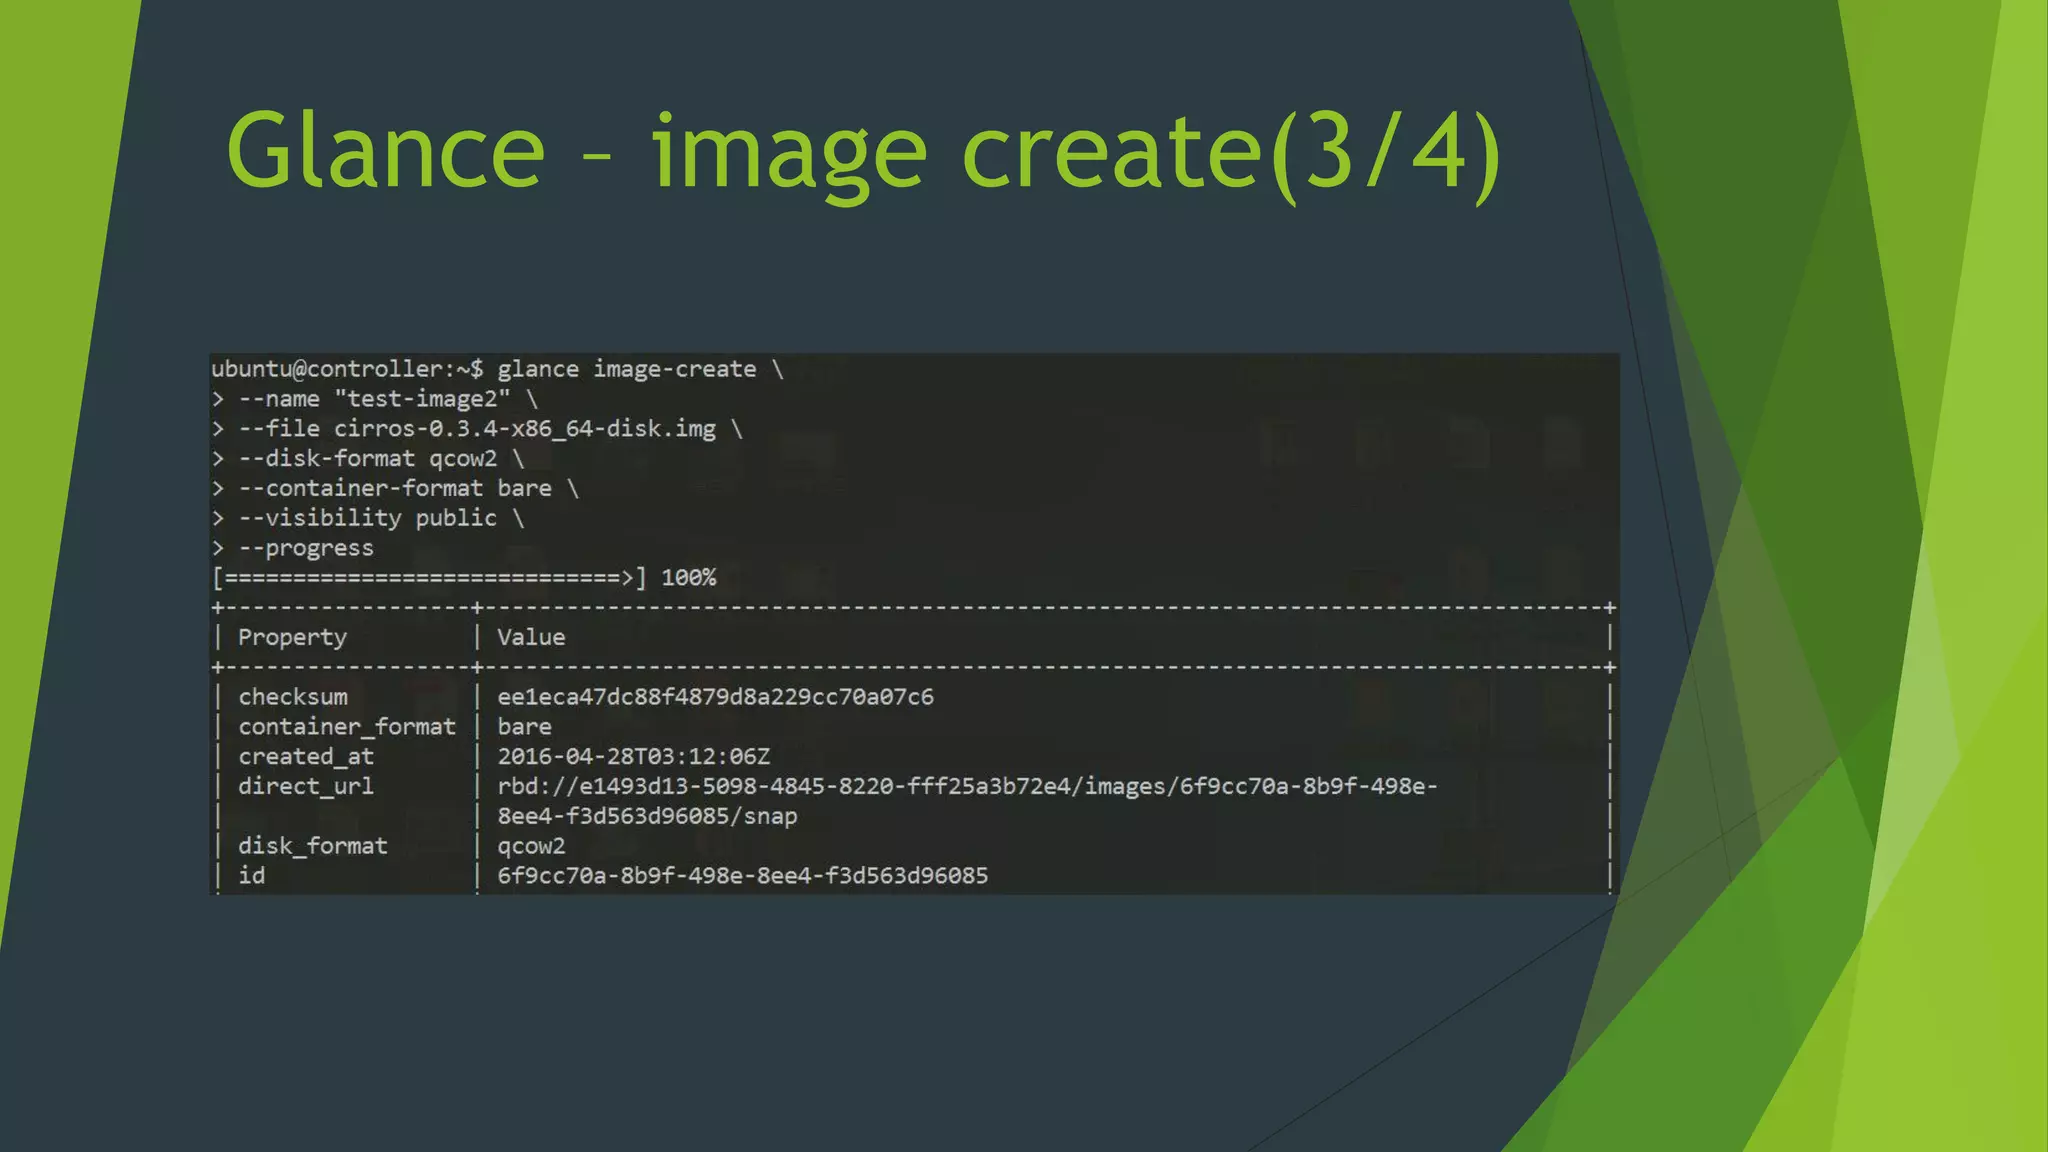Click the 100% upload progress bar
This screenshot has width=2048, height=1152.
464,578
